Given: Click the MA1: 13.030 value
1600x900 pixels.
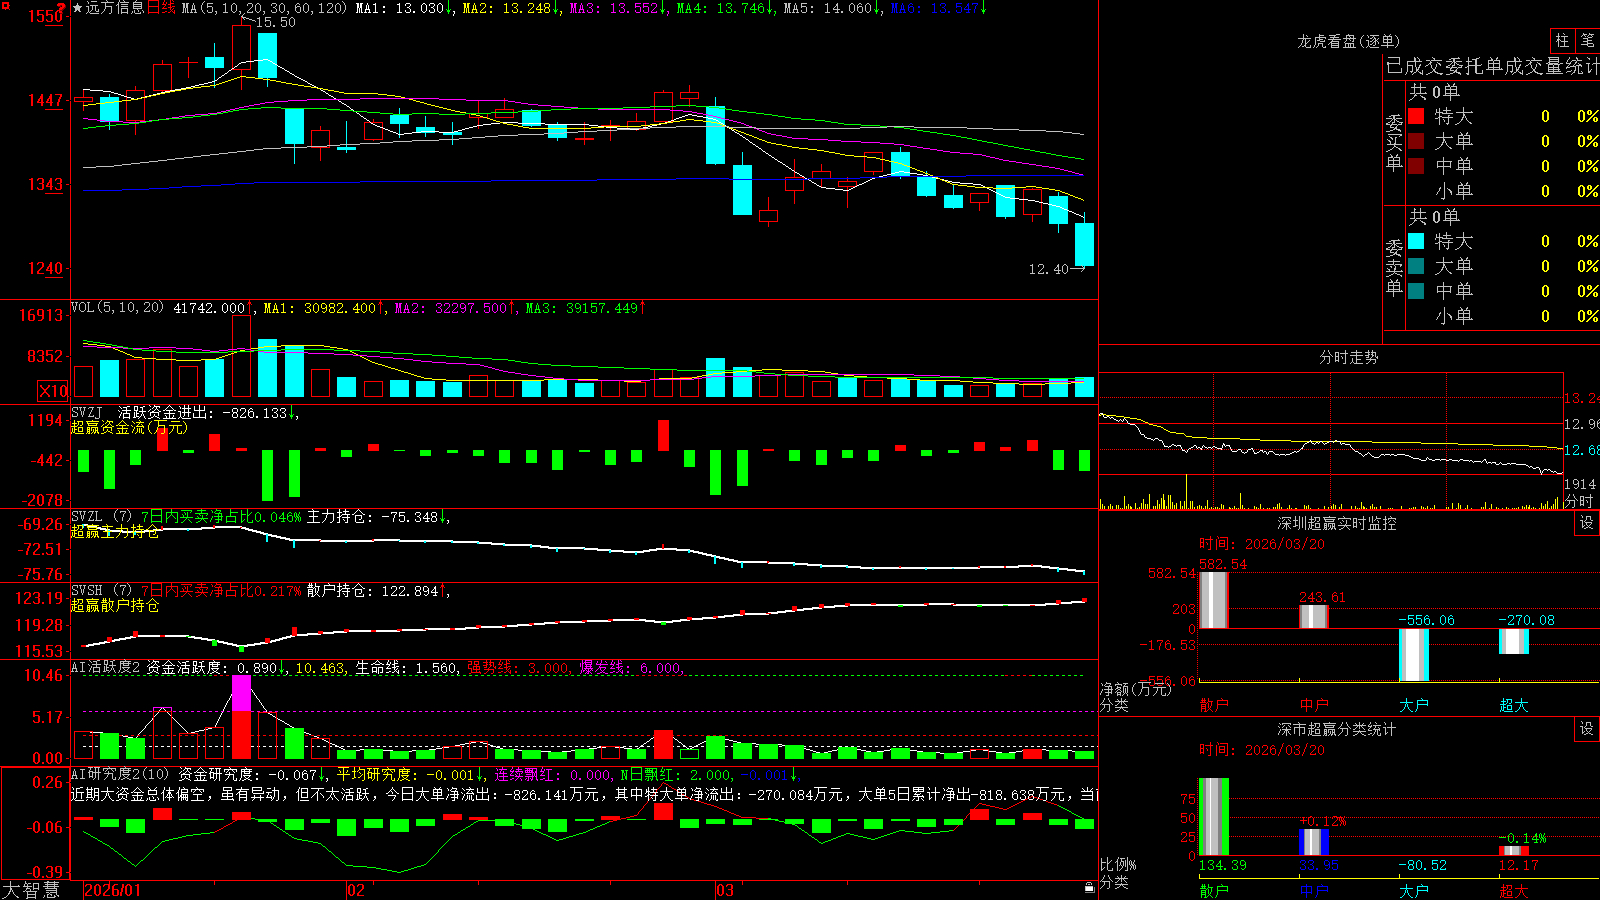Looking at the screenshot, I should [x=403, y=8].
